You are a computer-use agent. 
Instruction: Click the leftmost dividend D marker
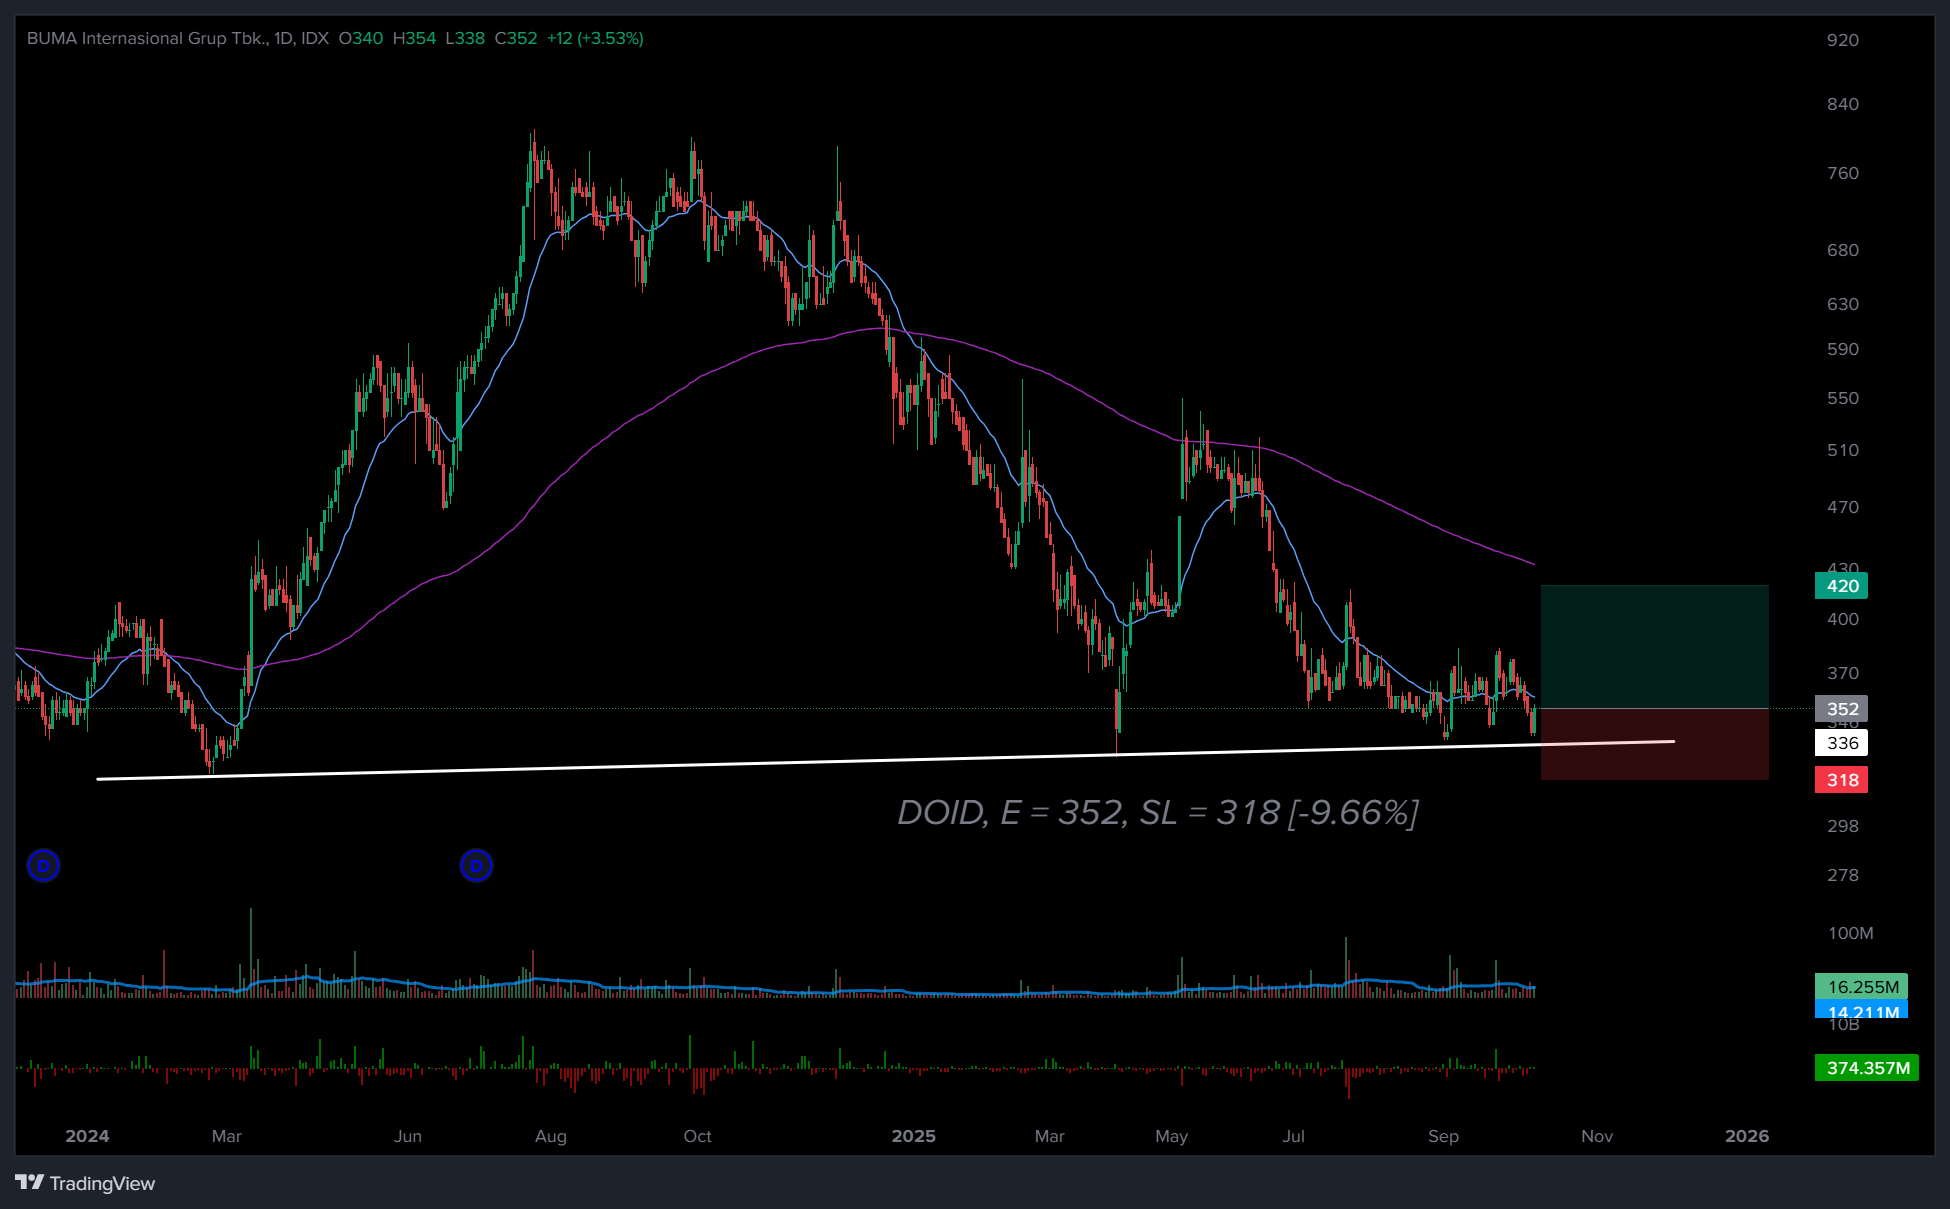pos(43,865)
